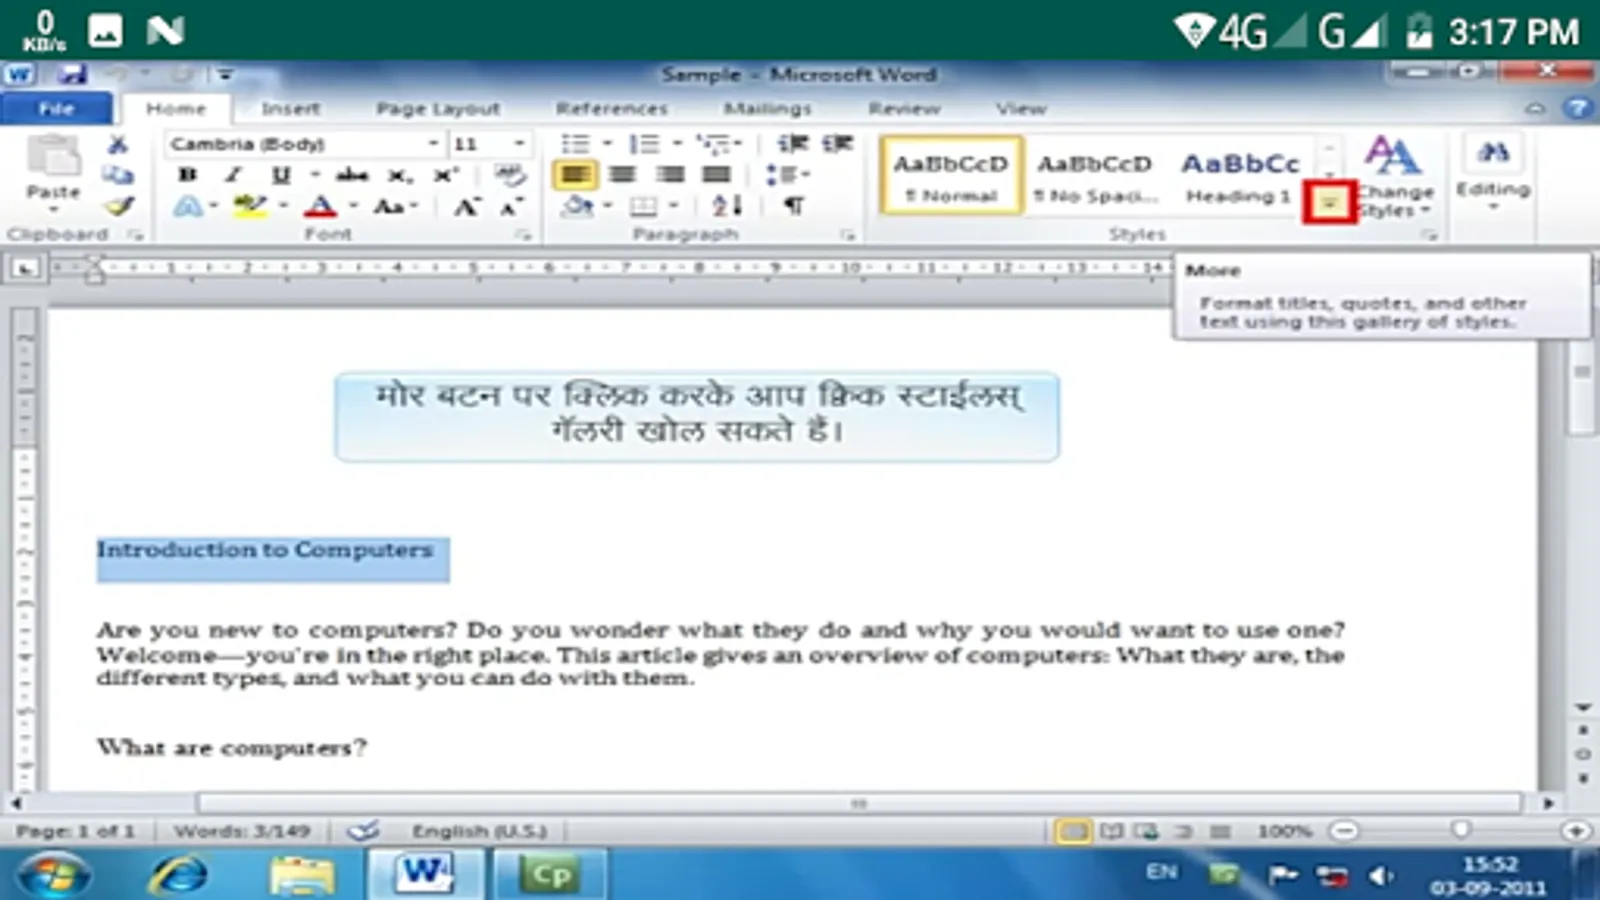The width and height of the screenshot is (1600, 900).
Task: Open the Editing find binoculars menu
Action: [1493, 172]
